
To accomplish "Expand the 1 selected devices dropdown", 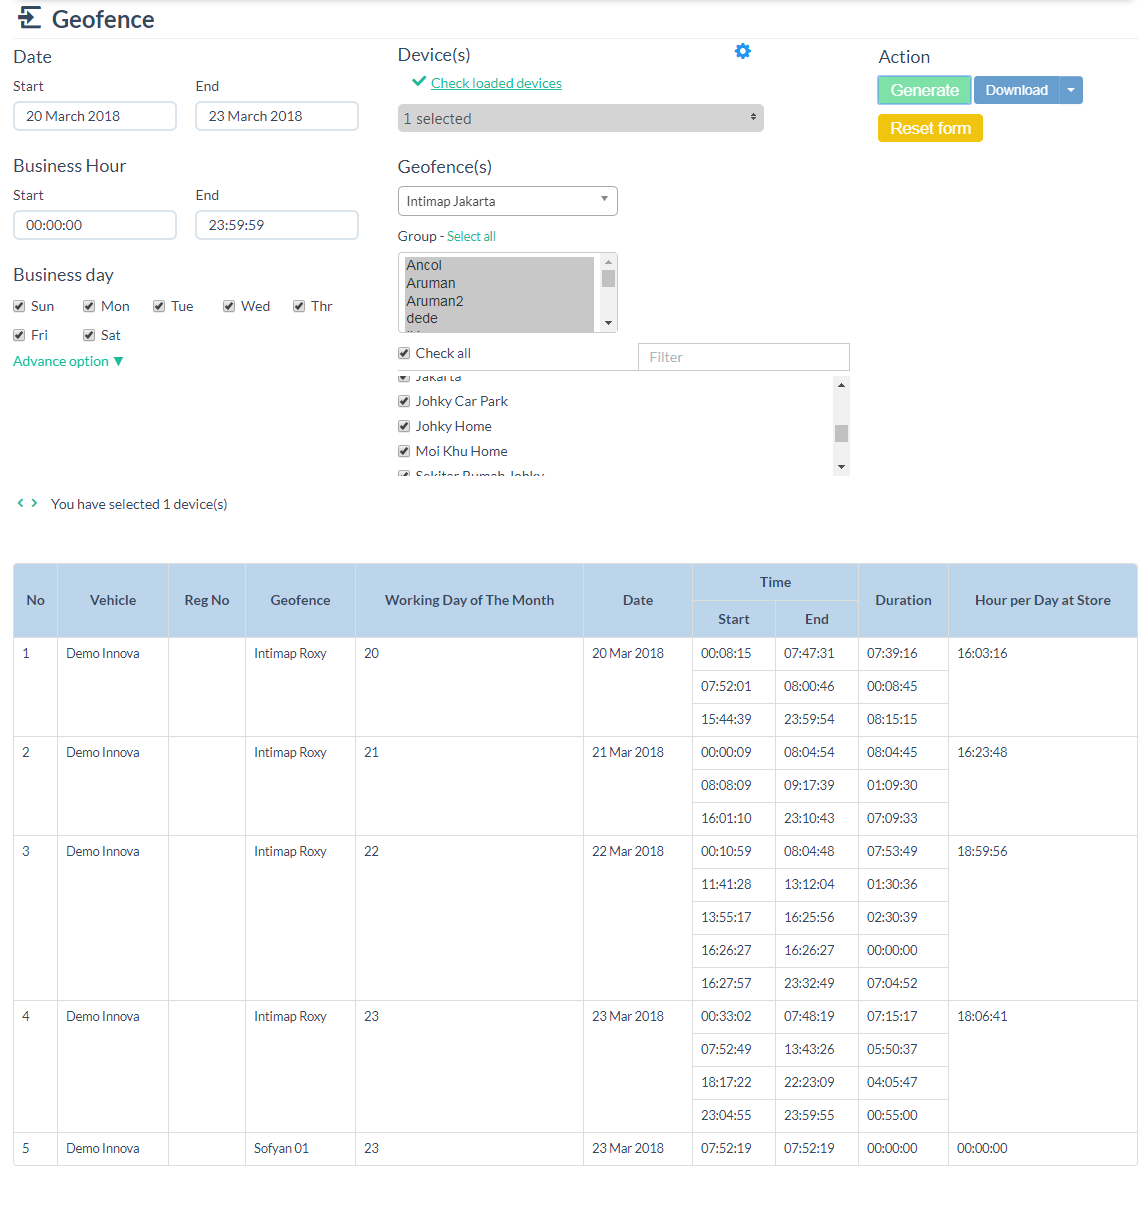I will click(x=580, y=118).
